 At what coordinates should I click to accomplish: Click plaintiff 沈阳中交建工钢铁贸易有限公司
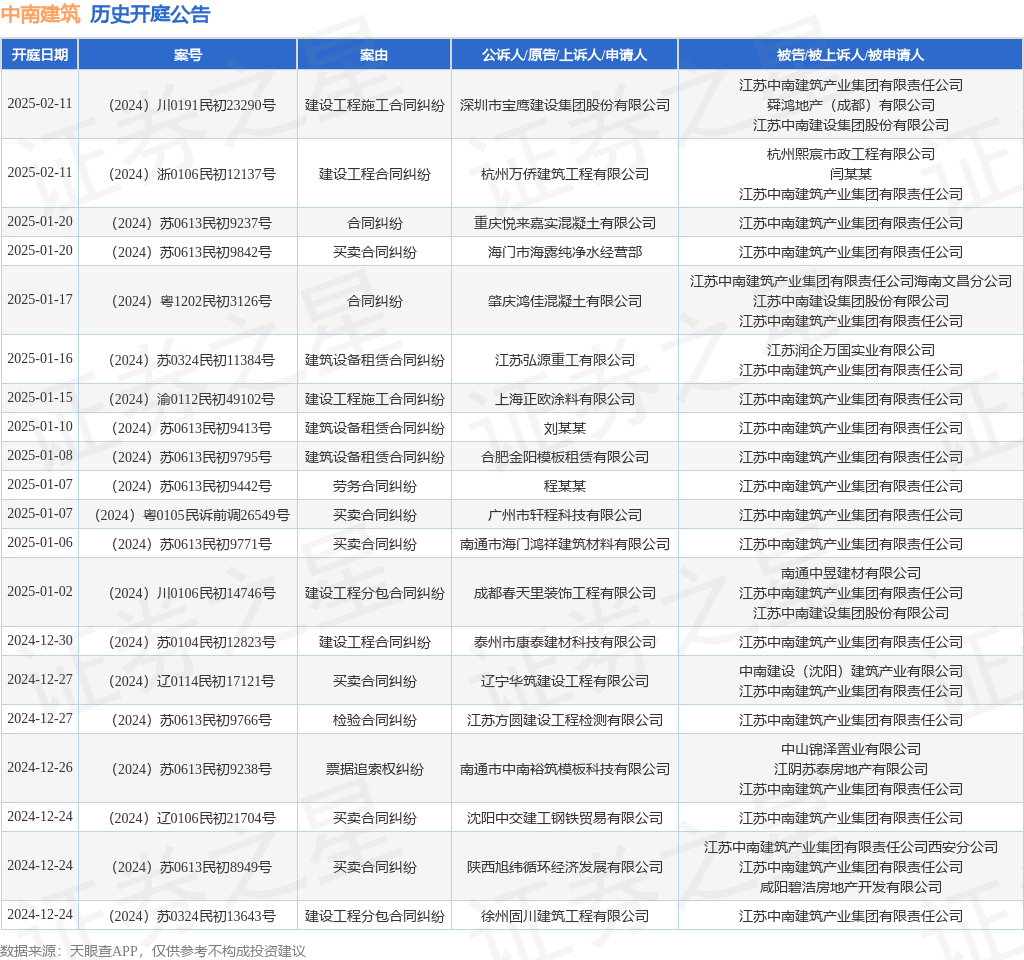tap(565, 818)
